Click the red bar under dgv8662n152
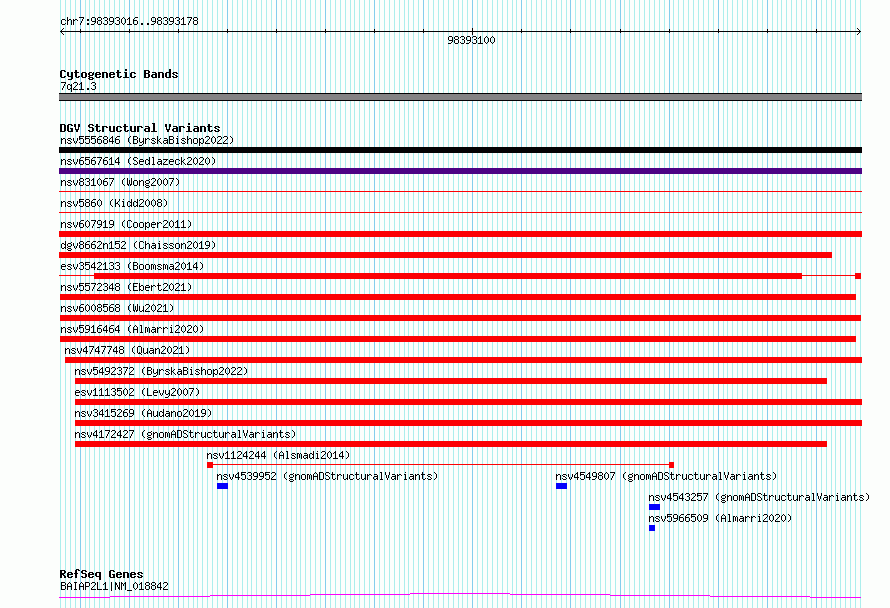The image size is (890, 608). [446, 255]
